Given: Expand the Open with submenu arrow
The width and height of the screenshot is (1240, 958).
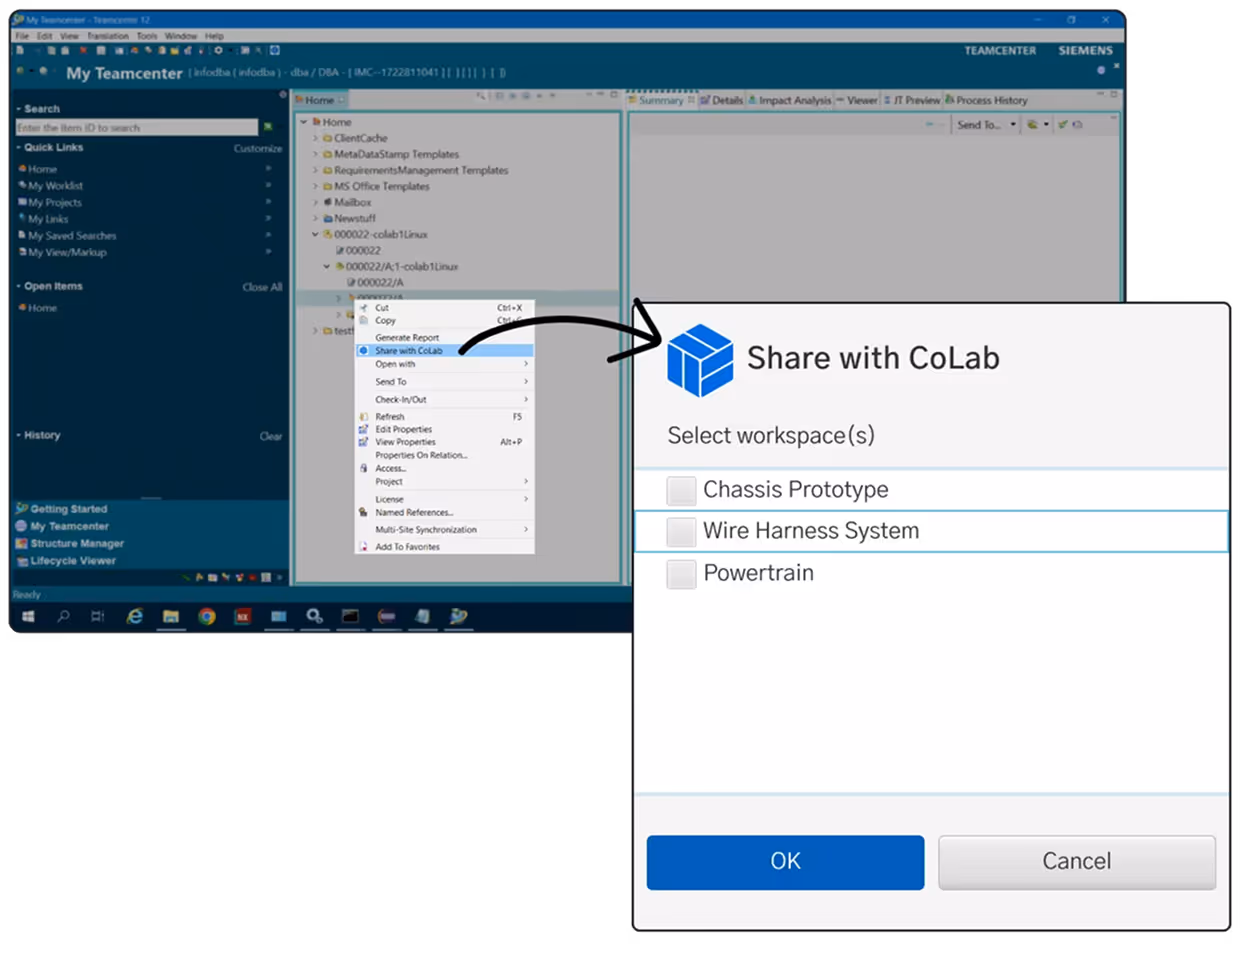Looking at the screenshot, I should pyautogui.click(x=526, y=364).
